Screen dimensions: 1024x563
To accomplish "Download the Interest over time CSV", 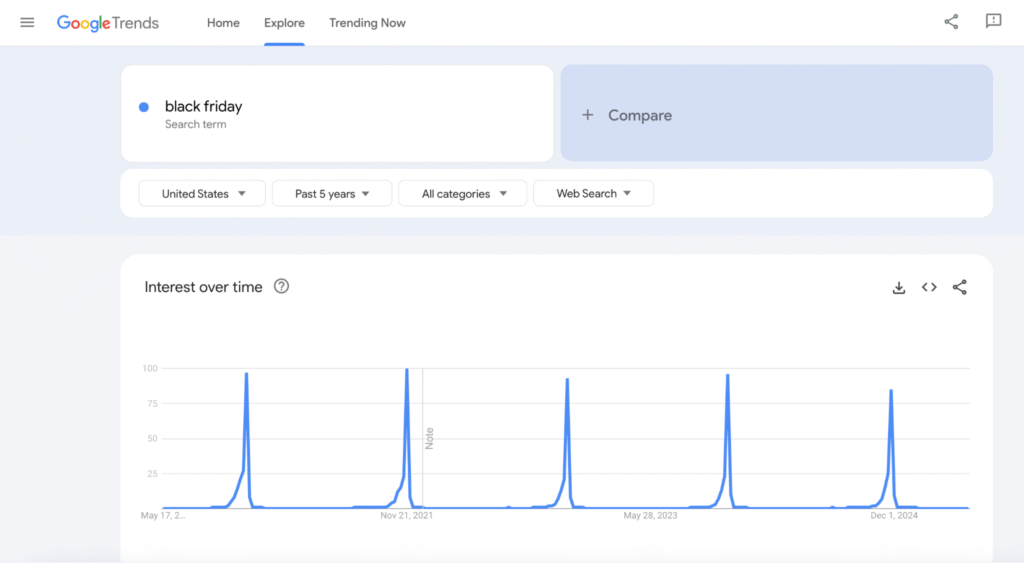I will [899, 287].
